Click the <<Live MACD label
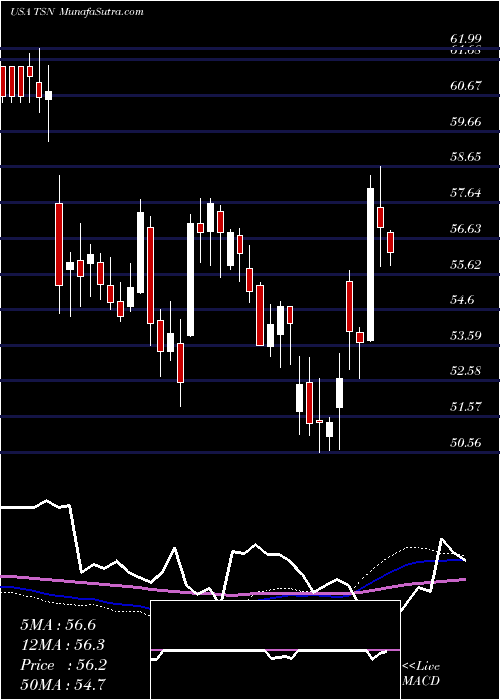 421,674
